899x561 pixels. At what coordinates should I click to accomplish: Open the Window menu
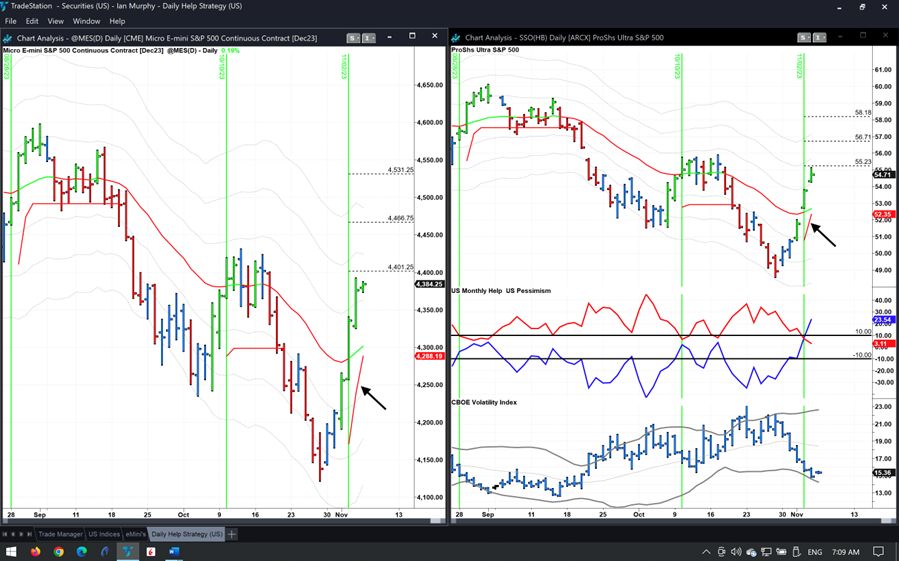86,21
